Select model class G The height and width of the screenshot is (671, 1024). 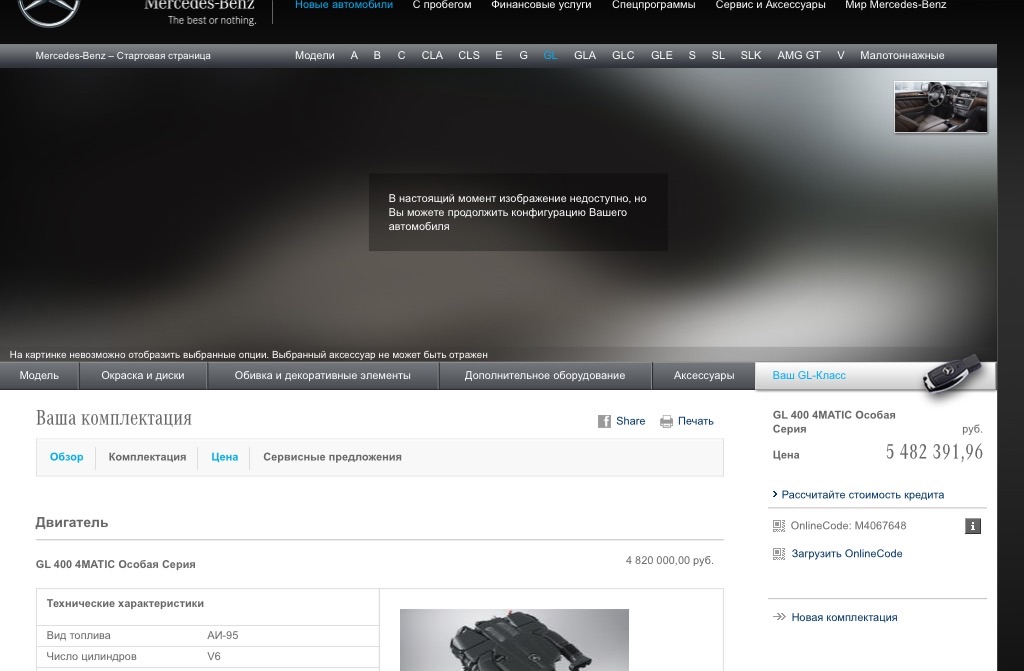[x=523, y=56]
